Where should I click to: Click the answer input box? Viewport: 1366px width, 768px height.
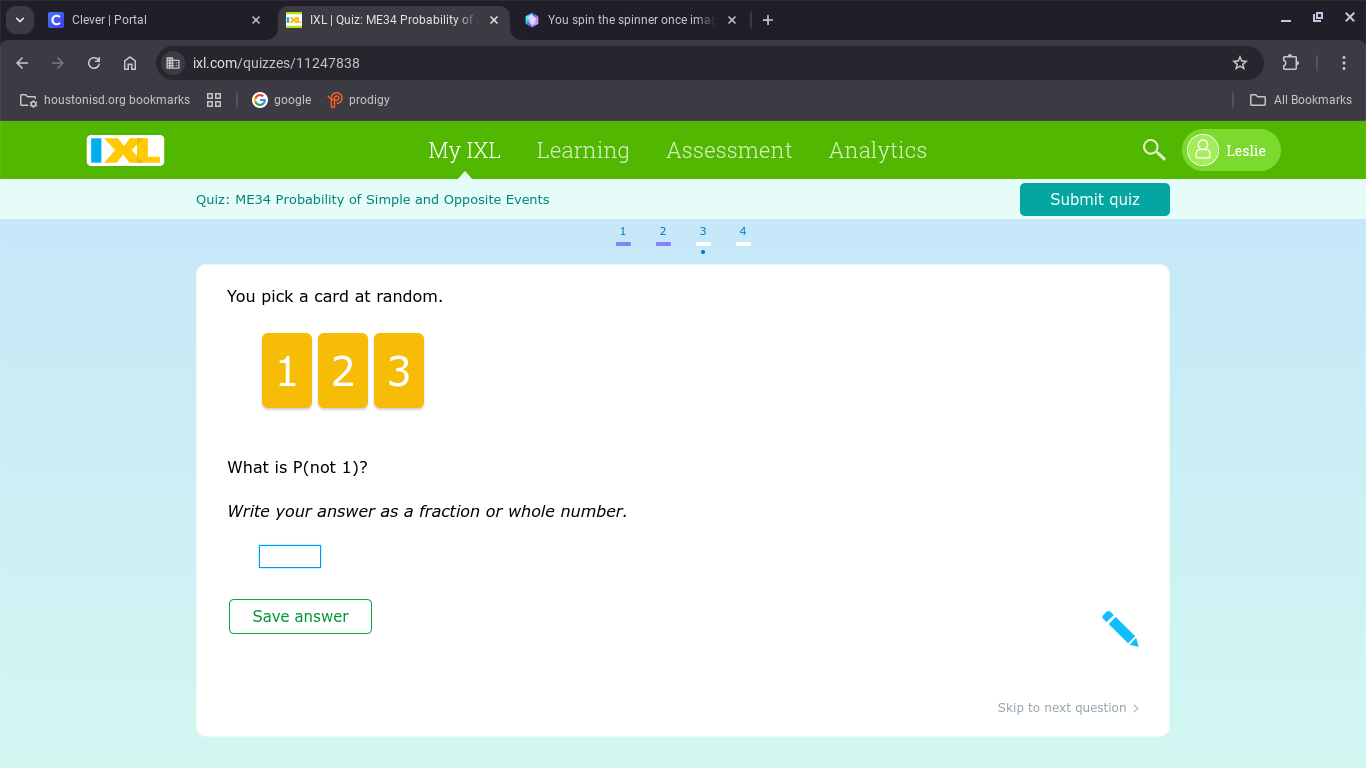point(290,556)
